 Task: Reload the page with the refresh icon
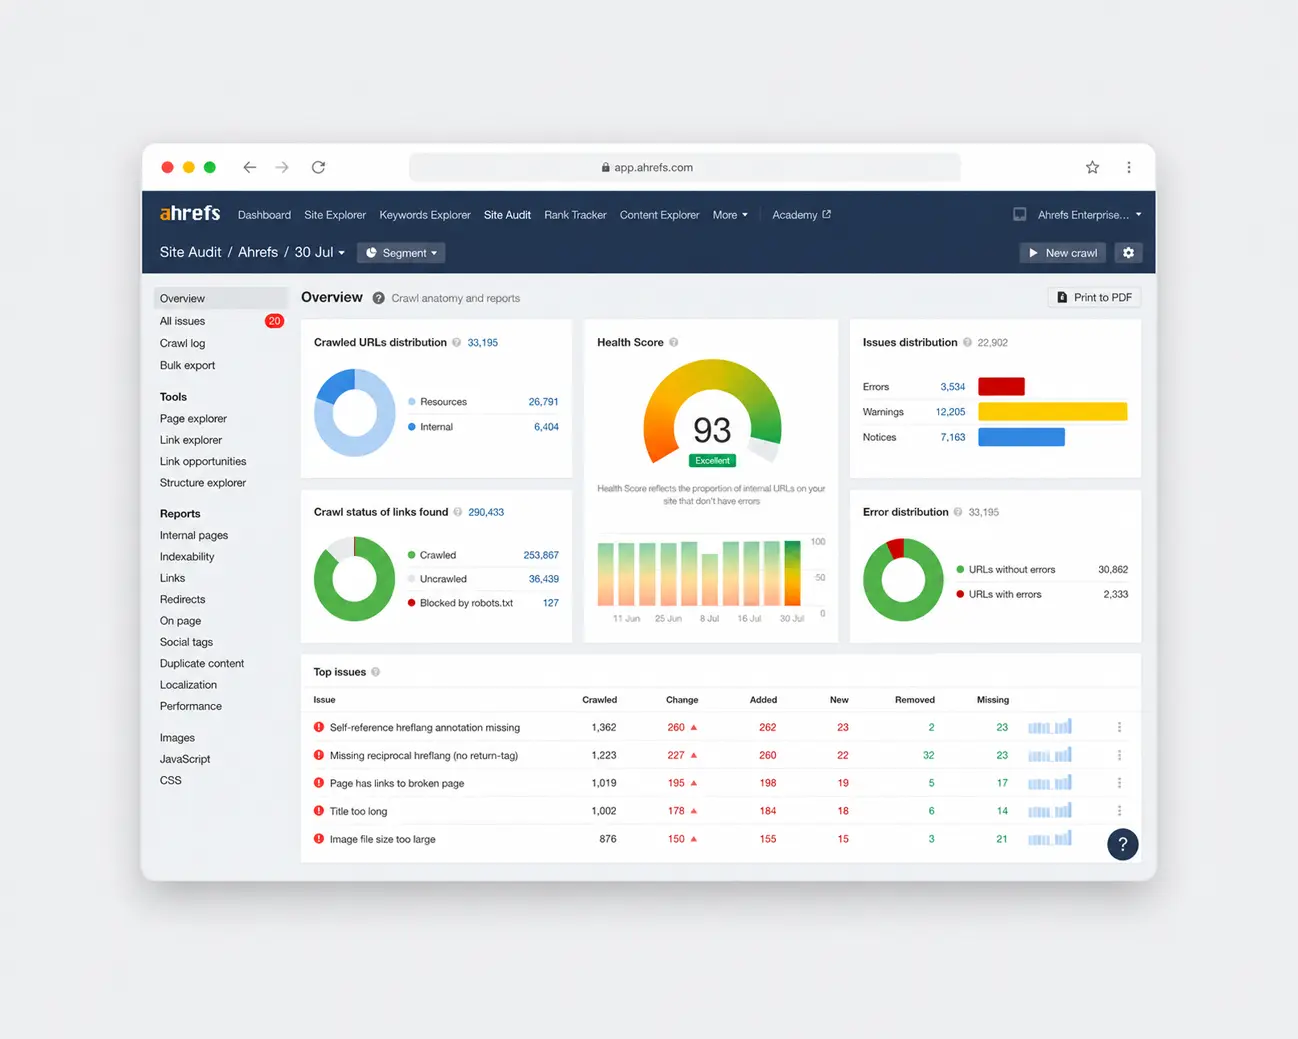(318, 167)
